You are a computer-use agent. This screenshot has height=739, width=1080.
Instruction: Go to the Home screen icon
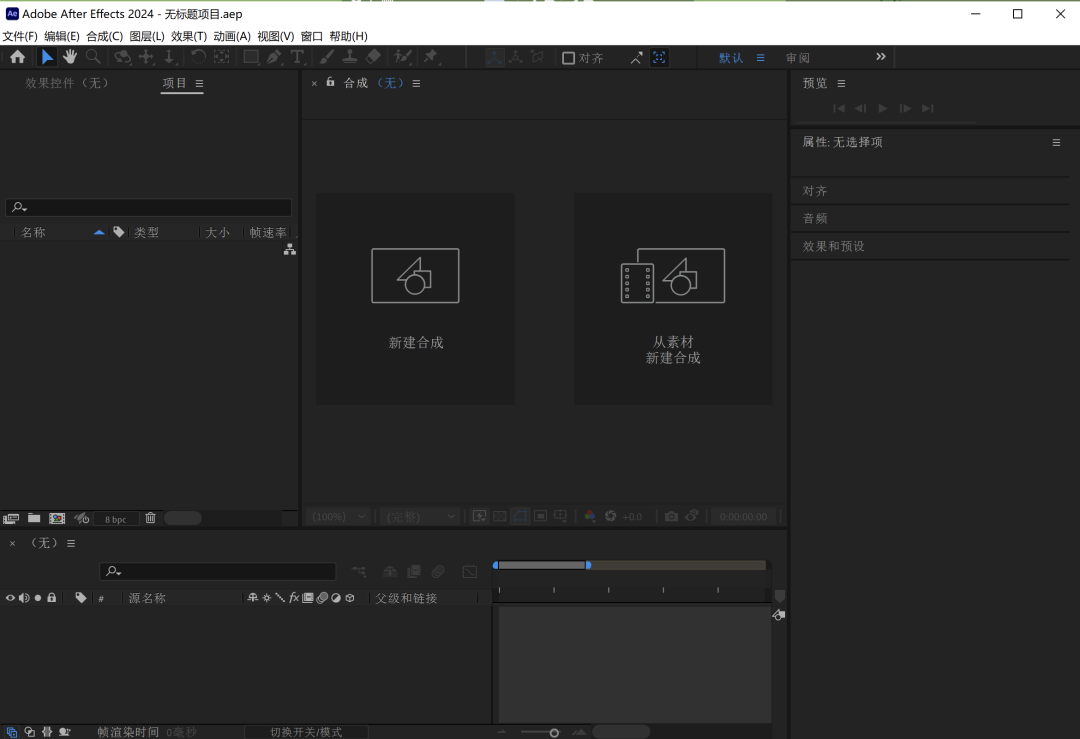(17, 57)
